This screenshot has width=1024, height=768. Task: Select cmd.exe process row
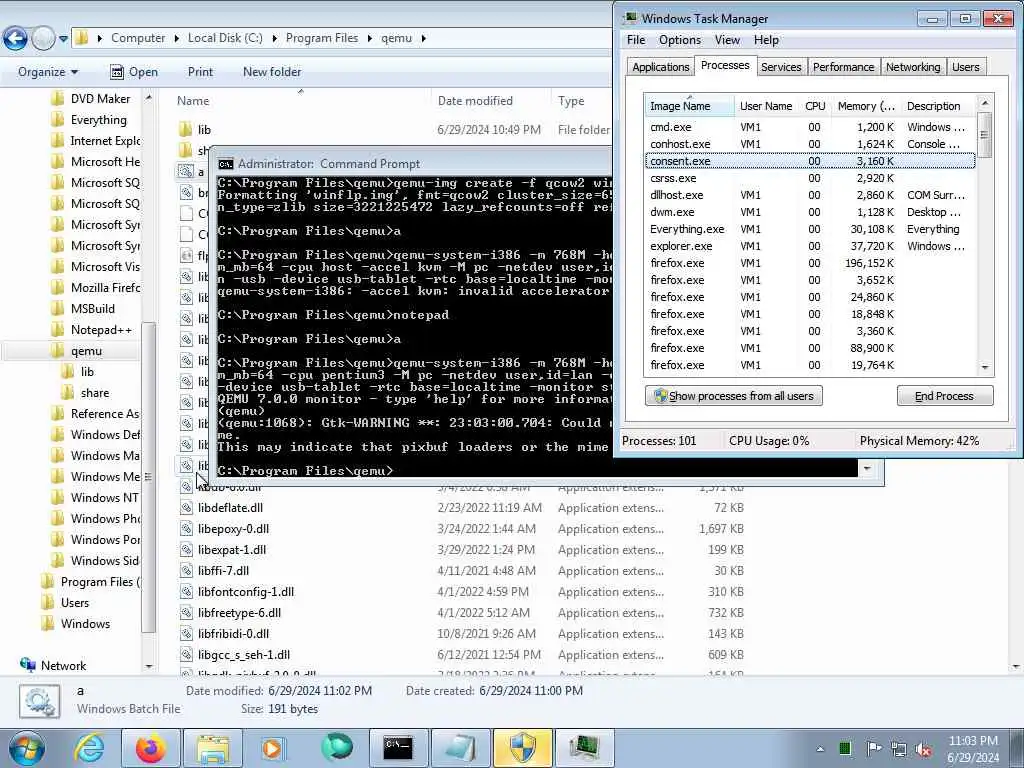810,127
